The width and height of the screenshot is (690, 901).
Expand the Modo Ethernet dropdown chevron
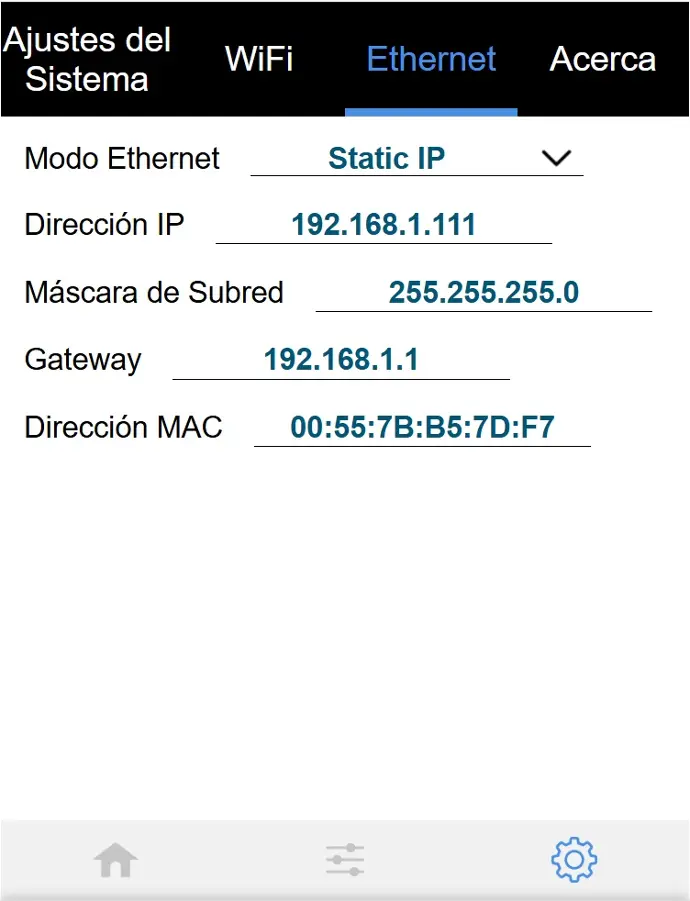555,158
